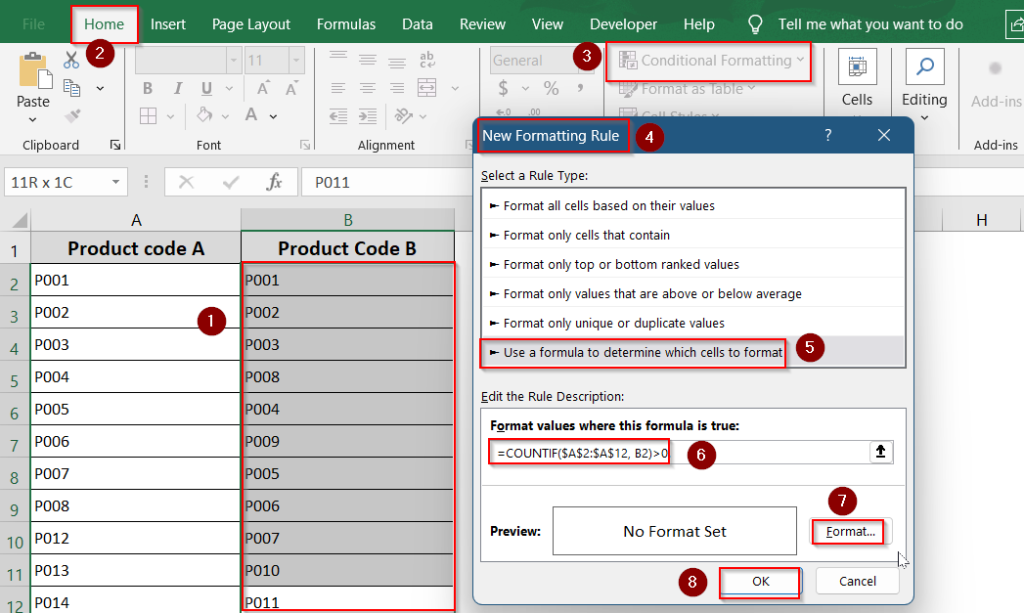Open the Borders dropdown arrow

click(169, 115)
